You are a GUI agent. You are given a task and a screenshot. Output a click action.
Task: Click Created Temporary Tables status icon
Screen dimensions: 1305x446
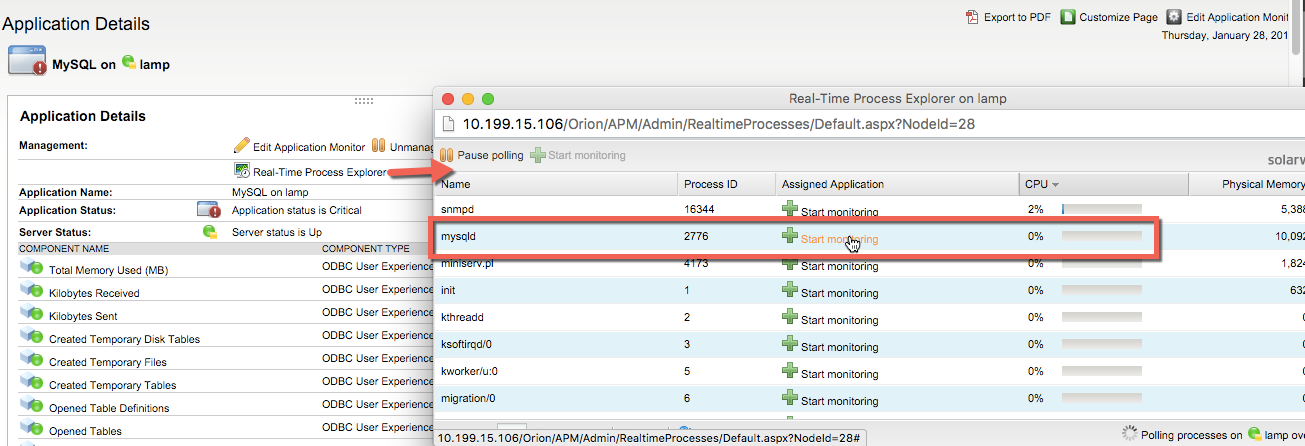(31, 383)
